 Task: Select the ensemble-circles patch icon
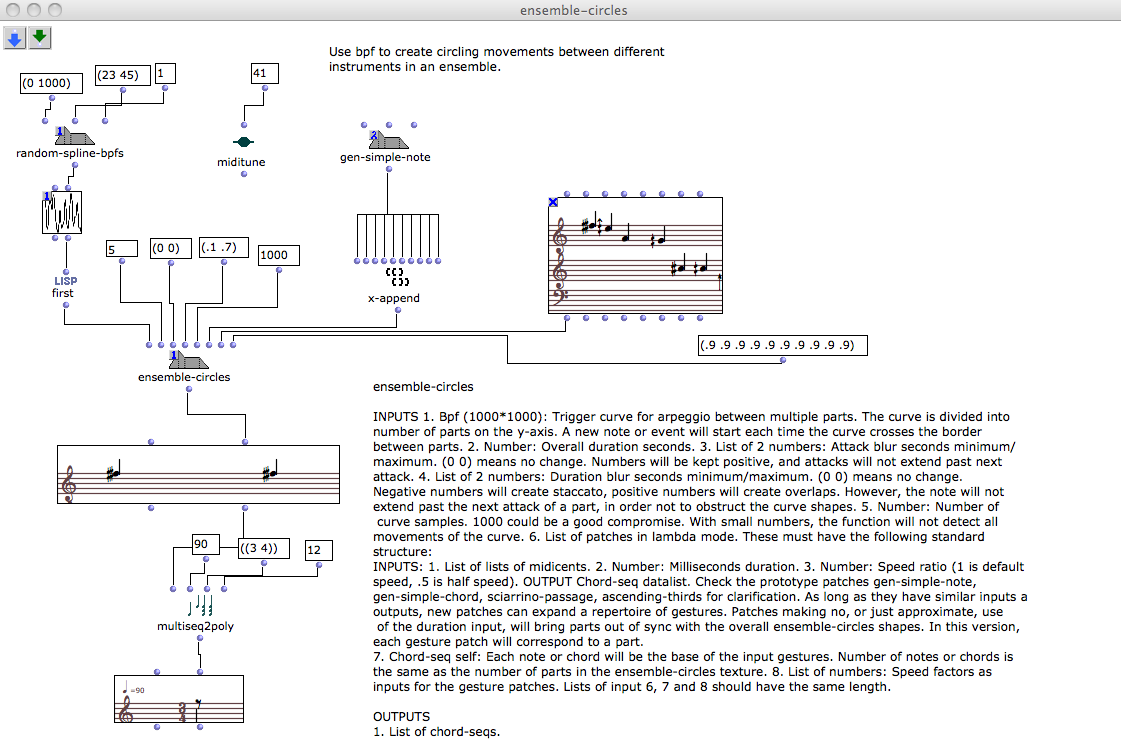pos(185,361)
